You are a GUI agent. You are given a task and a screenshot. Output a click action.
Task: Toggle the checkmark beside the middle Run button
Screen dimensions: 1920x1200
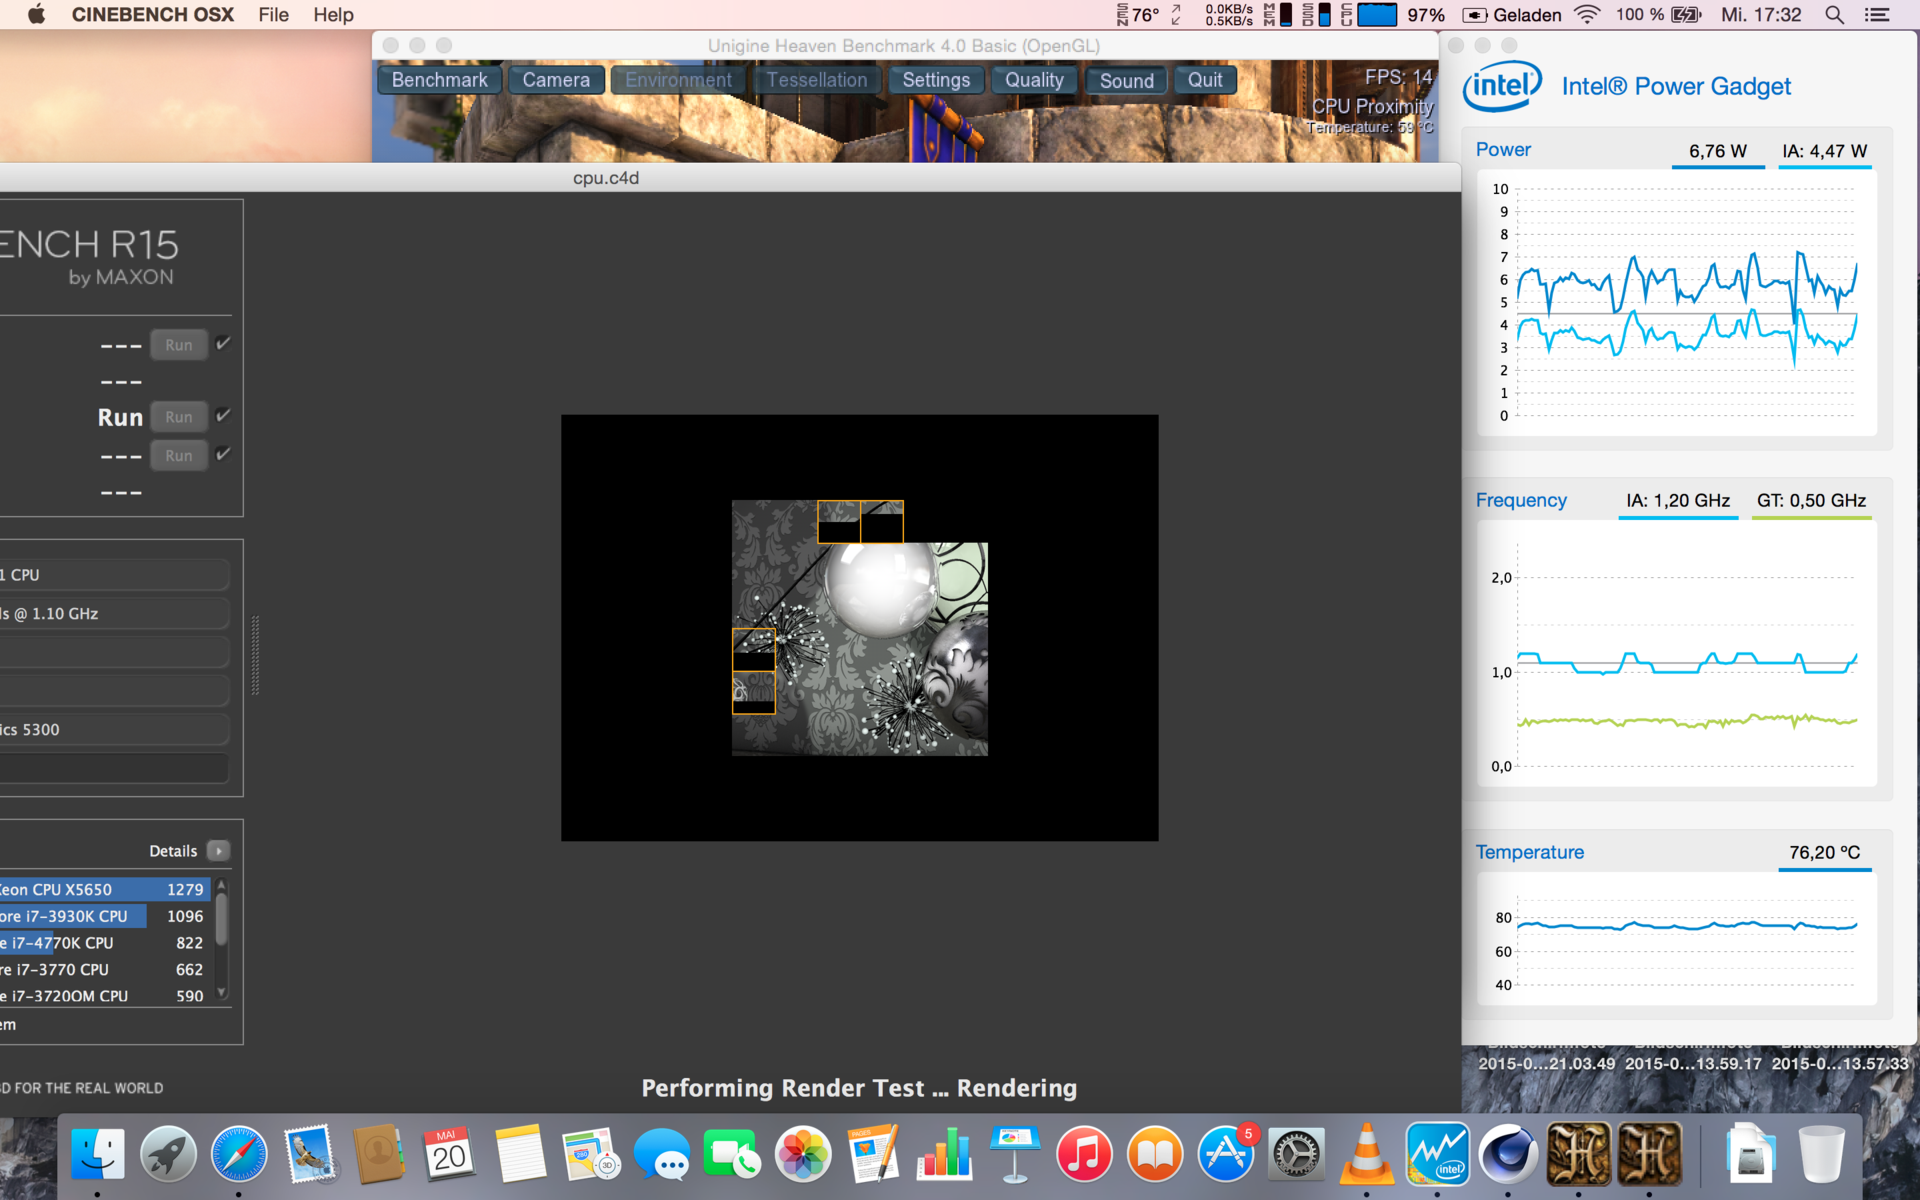pyautogui.click(x=223, y=416)
